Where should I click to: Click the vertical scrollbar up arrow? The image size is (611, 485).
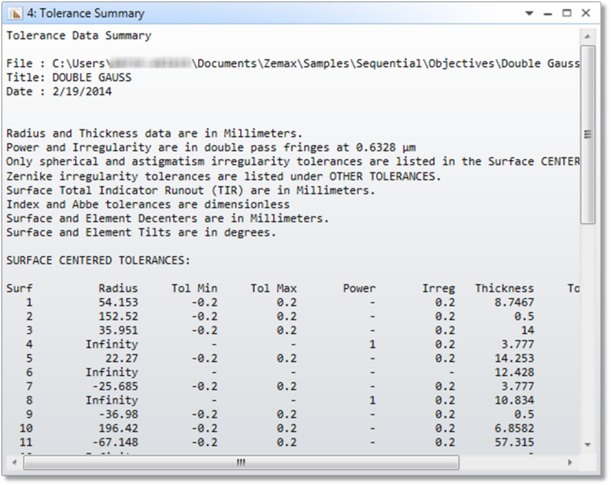coord(588,34)
